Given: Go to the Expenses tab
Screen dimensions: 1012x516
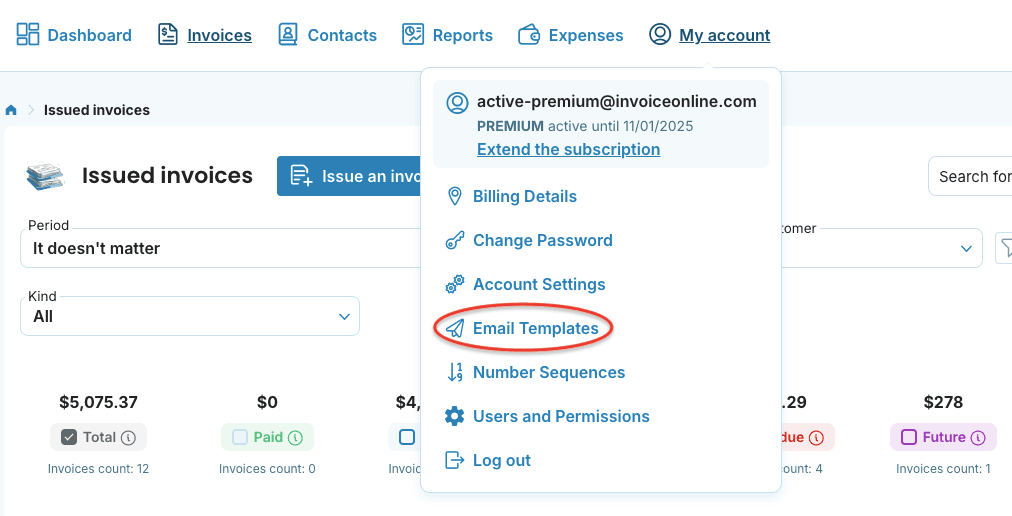Looking at the screenshot, I should click(x=571, y=35).
